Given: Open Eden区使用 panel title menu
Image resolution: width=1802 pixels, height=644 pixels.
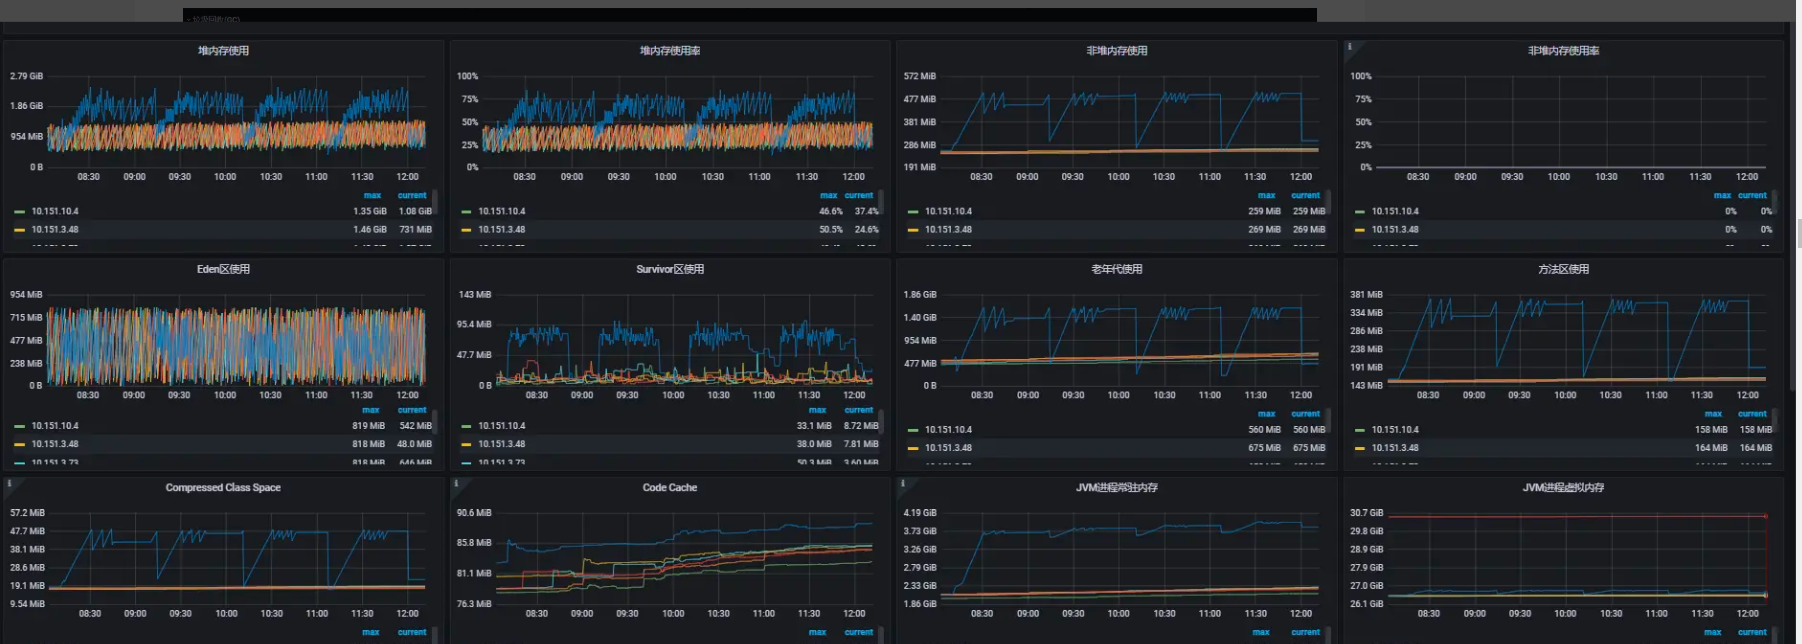Looking at the screenshot, I should pos(223,269).
